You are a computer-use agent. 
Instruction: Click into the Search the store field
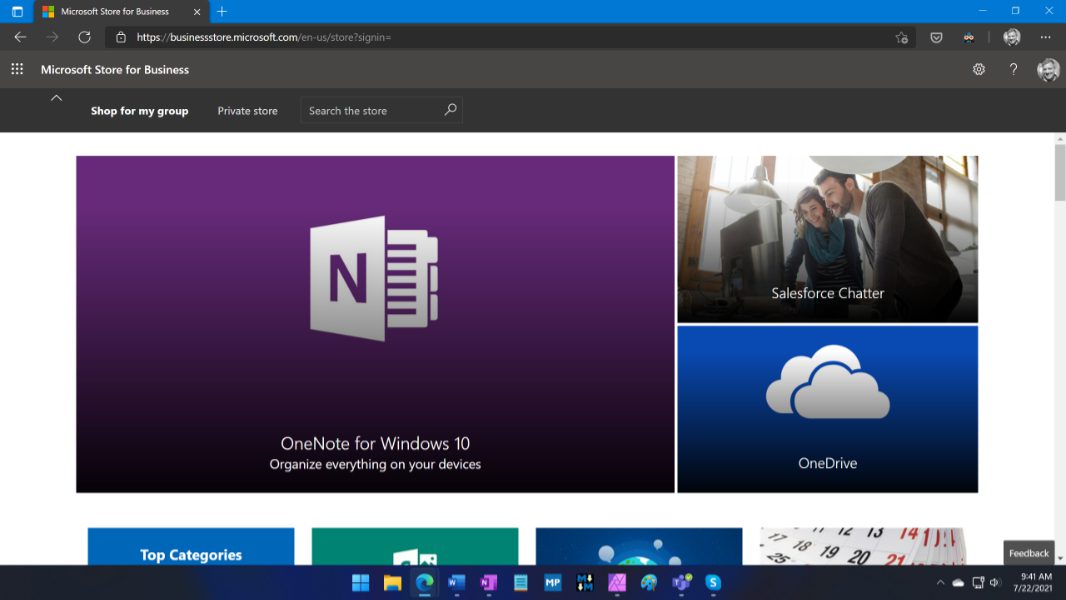click(x=370, y=111)
